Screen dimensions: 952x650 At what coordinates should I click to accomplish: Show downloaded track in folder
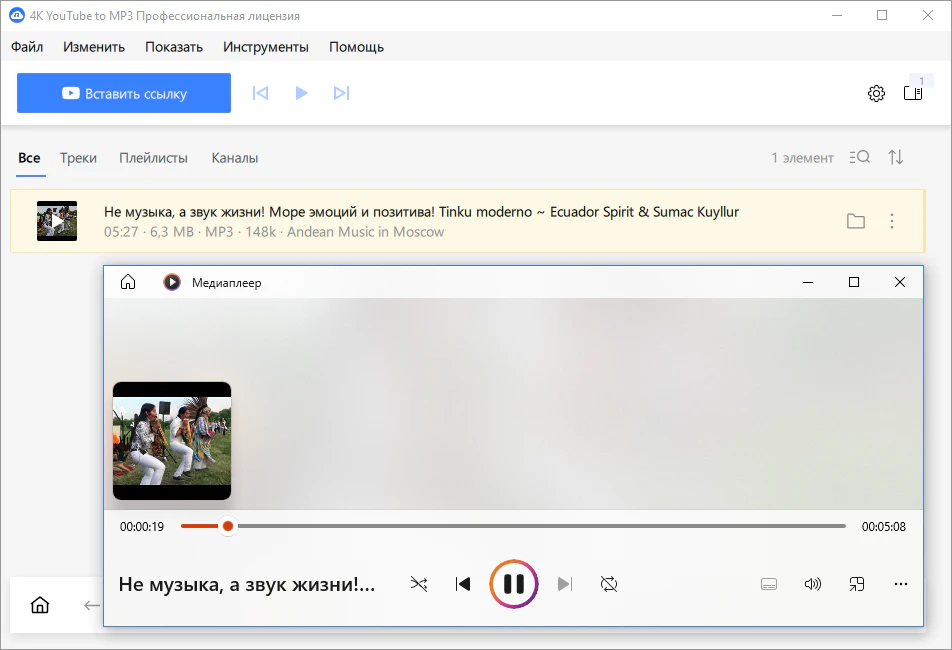[x=855, y=221]
